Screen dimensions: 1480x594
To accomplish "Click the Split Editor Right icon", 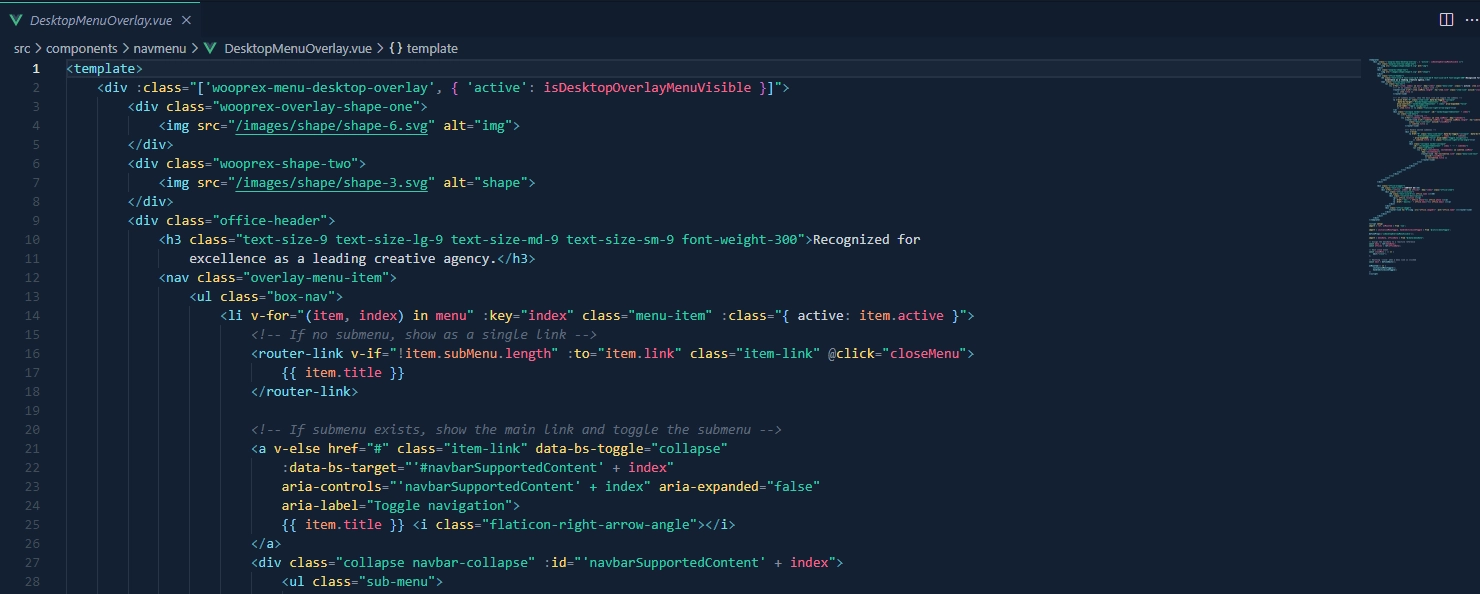I will (1446, 20).
